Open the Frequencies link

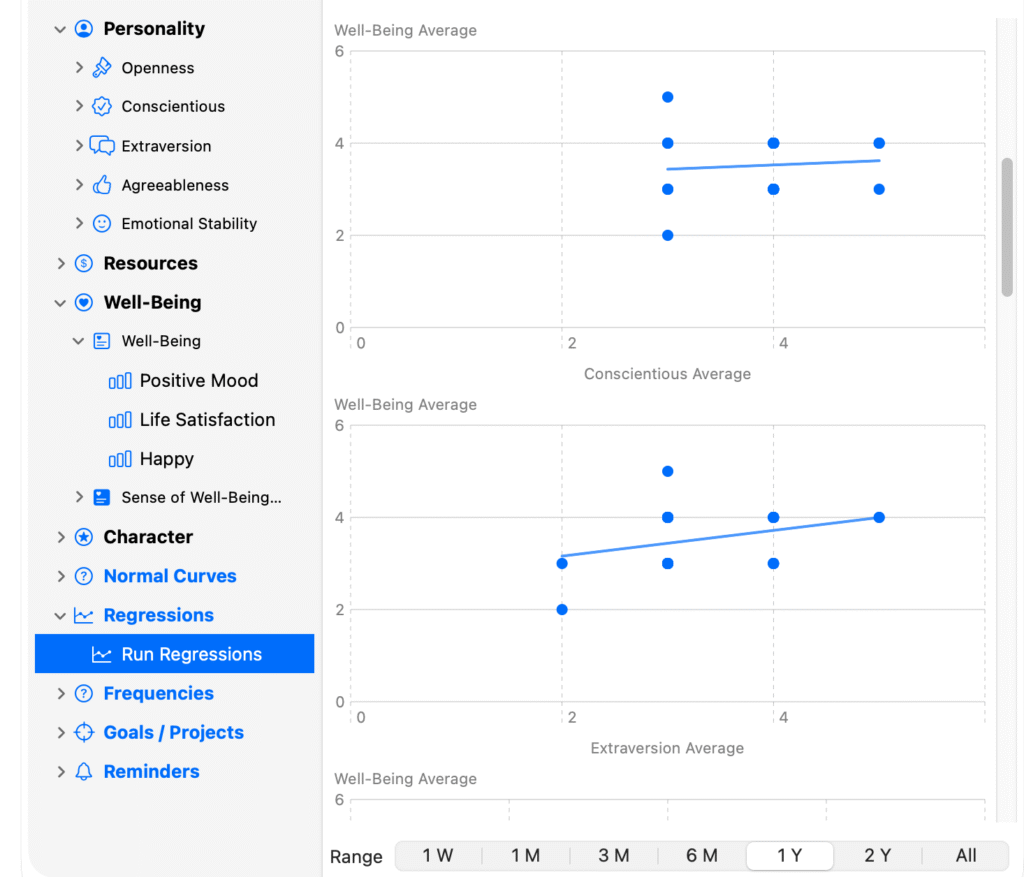pos(158,694)
